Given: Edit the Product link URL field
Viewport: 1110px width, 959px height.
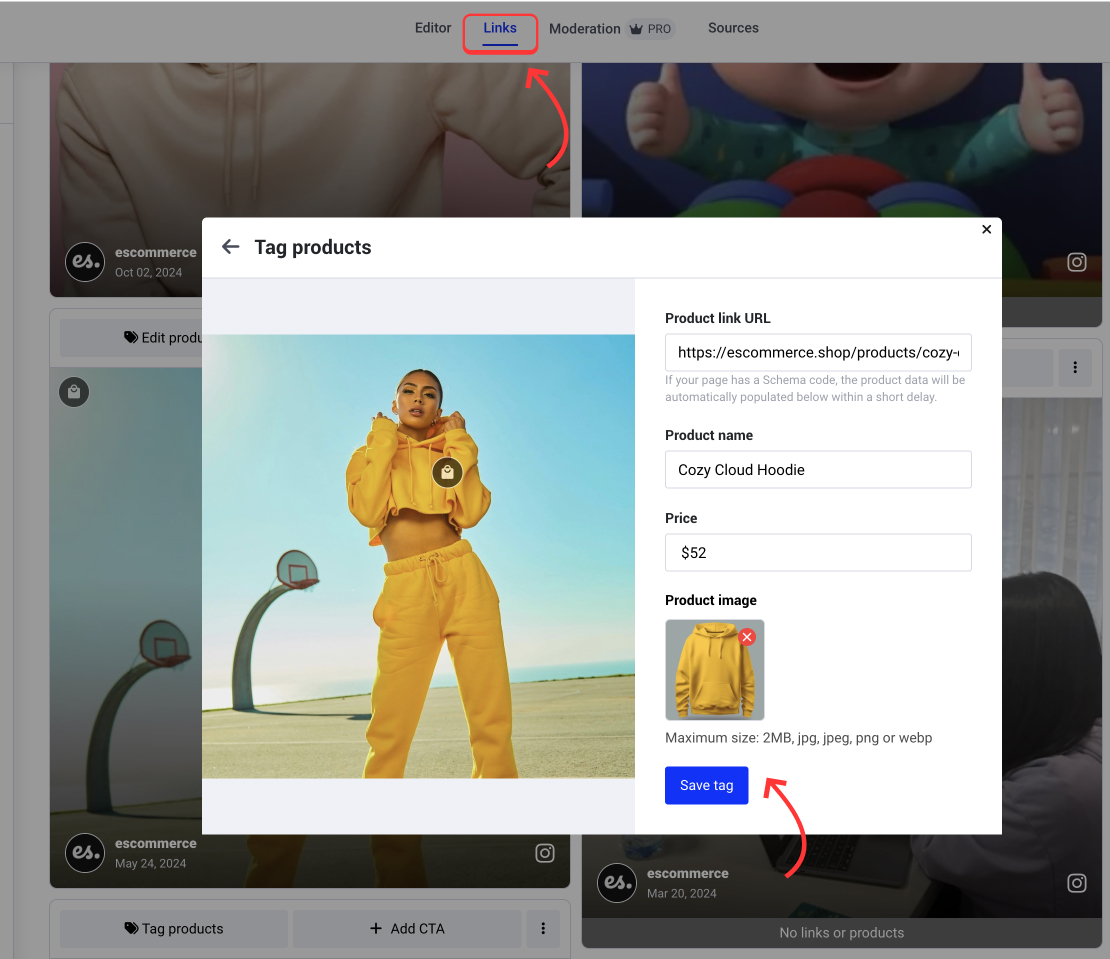Looking at the screenshot, I should point(818,352).
